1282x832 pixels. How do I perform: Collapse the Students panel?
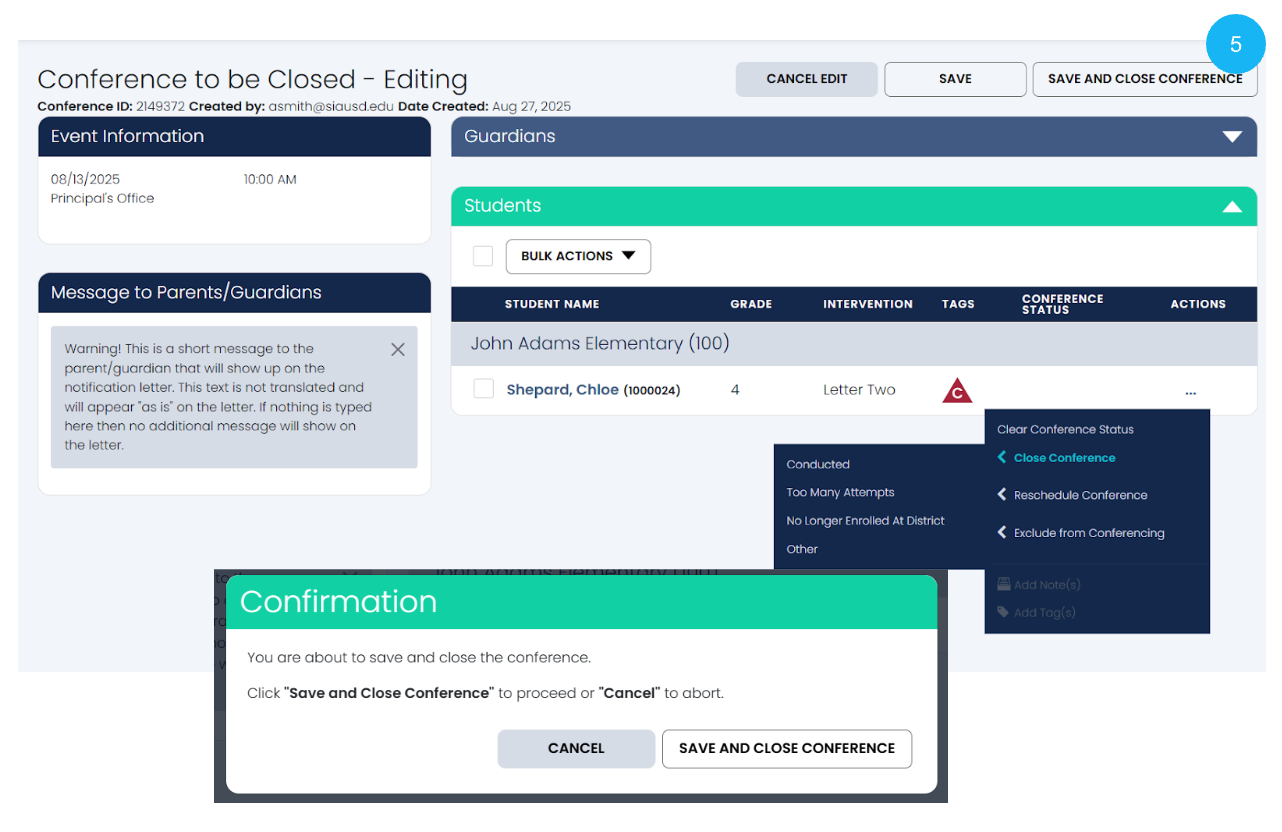point(1232,206)
